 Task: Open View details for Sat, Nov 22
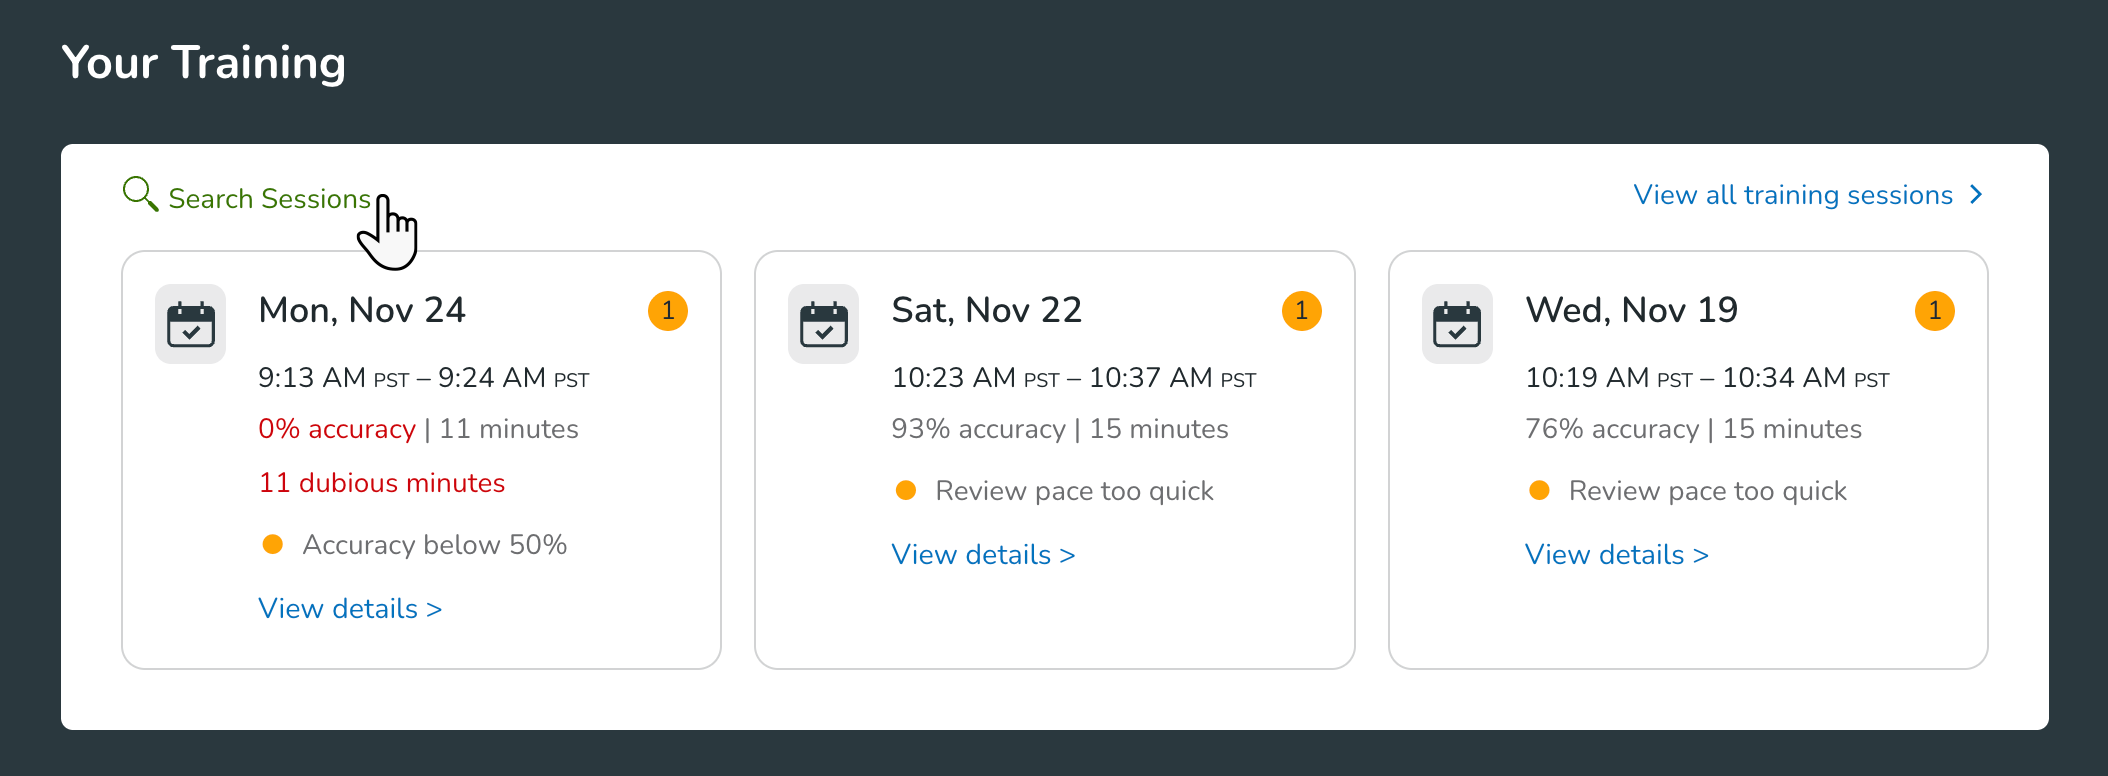(982, 554)
